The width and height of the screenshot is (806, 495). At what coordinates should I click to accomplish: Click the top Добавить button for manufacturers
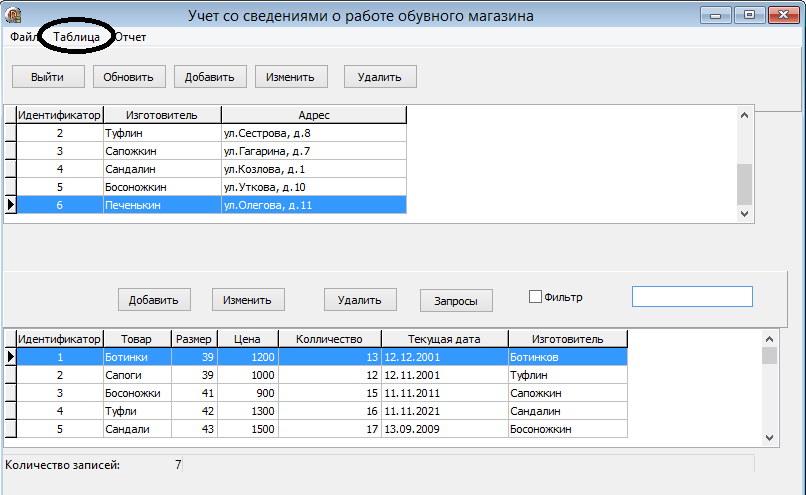tap(210, 77)
